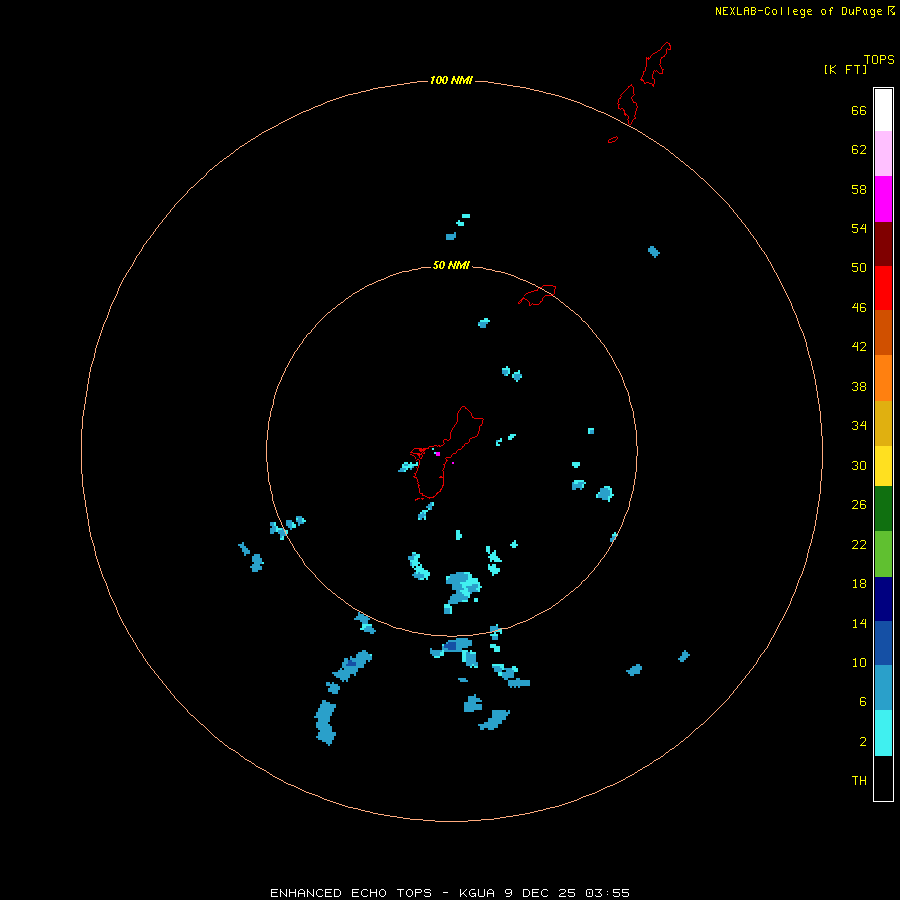This screenshot has height=900, width=900.
Task: Click the '18' legend value
Action: coord(859,584)
